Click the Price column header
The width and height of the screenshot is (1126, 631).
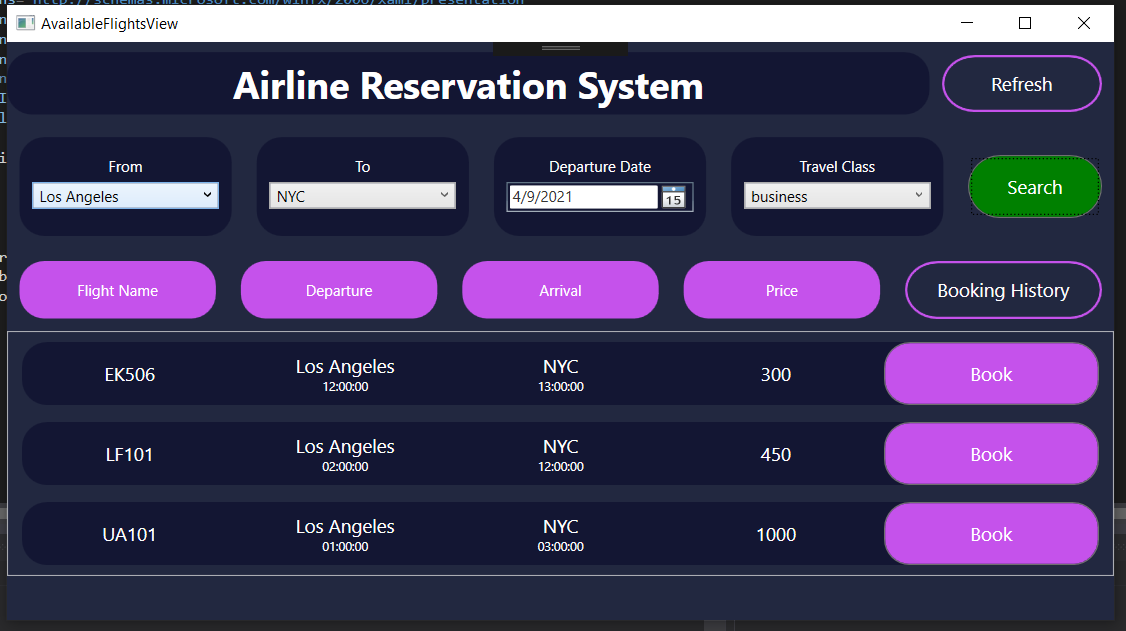pyautogui.click(x=781, y=290)
